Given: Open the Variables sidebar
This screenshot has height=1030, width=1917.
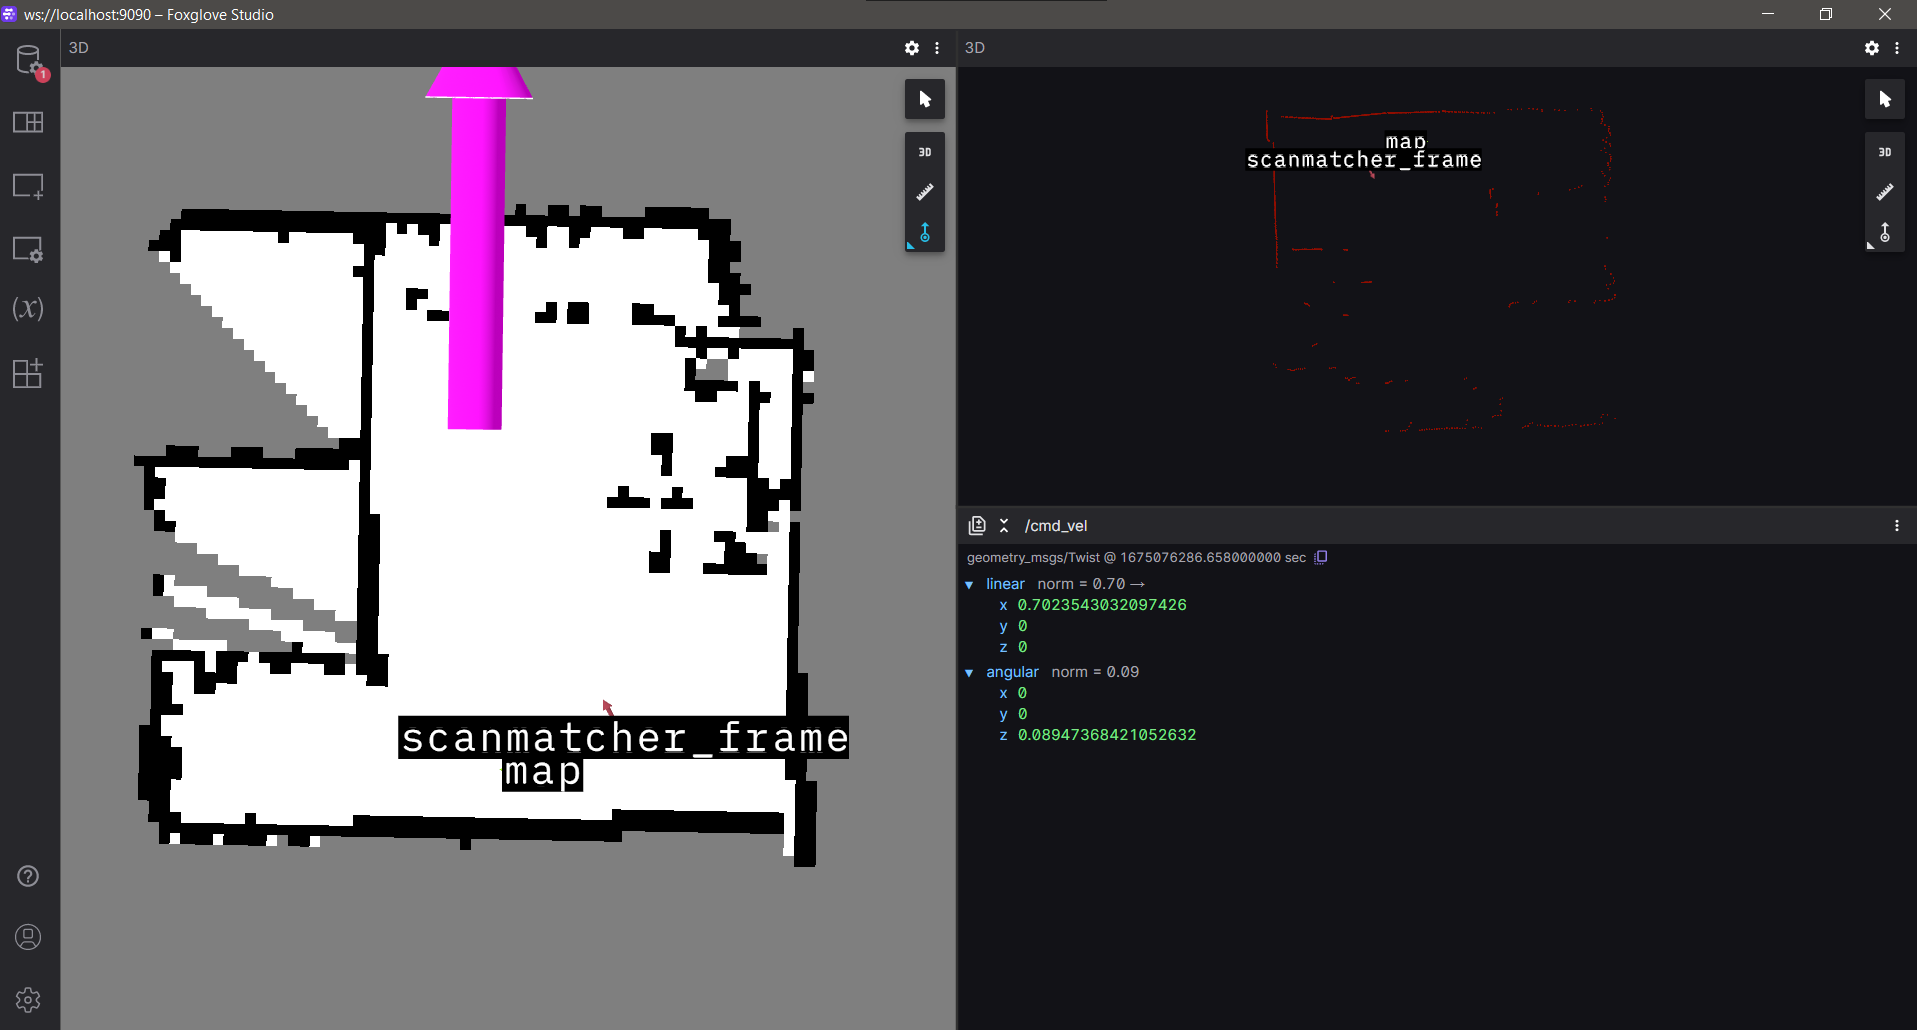Looking at the screenshot, I should tap(28, 309).
